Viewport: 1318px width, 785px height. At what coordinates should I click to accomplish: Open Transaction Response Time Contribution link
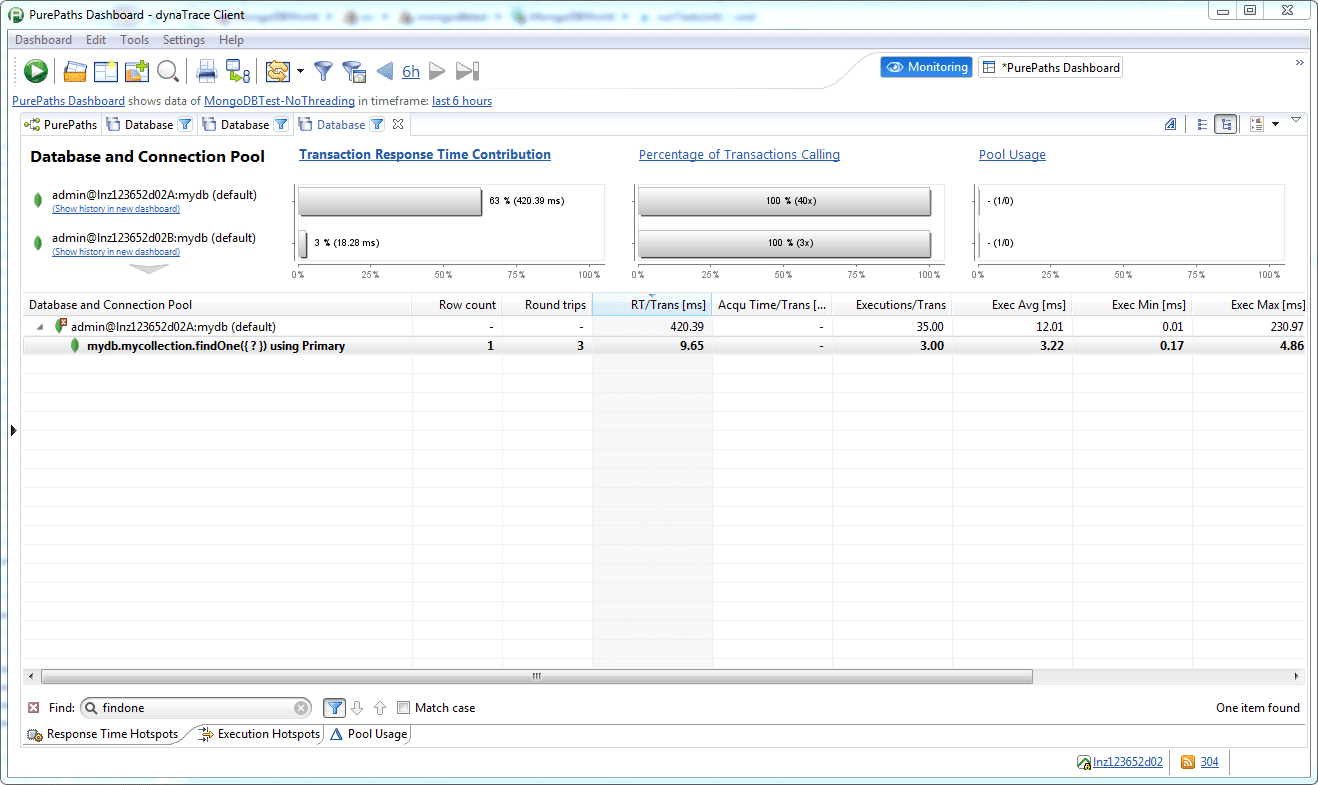(x=425, y=155)
